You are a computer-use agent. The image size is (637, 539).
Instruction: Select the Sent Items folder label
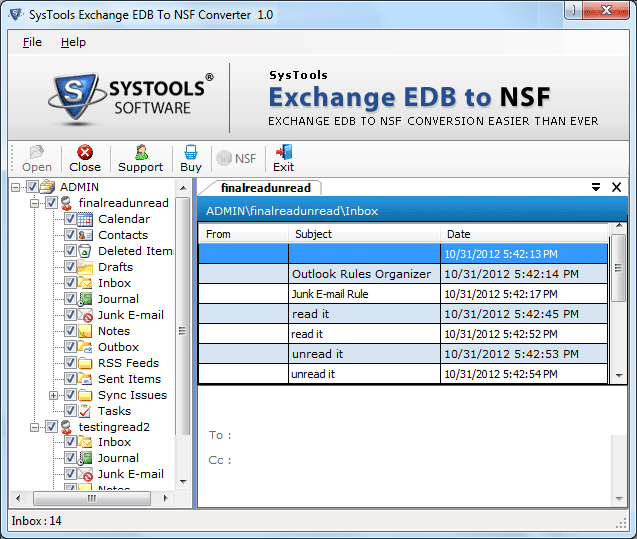pyautogui.click(x=130, y=379)
